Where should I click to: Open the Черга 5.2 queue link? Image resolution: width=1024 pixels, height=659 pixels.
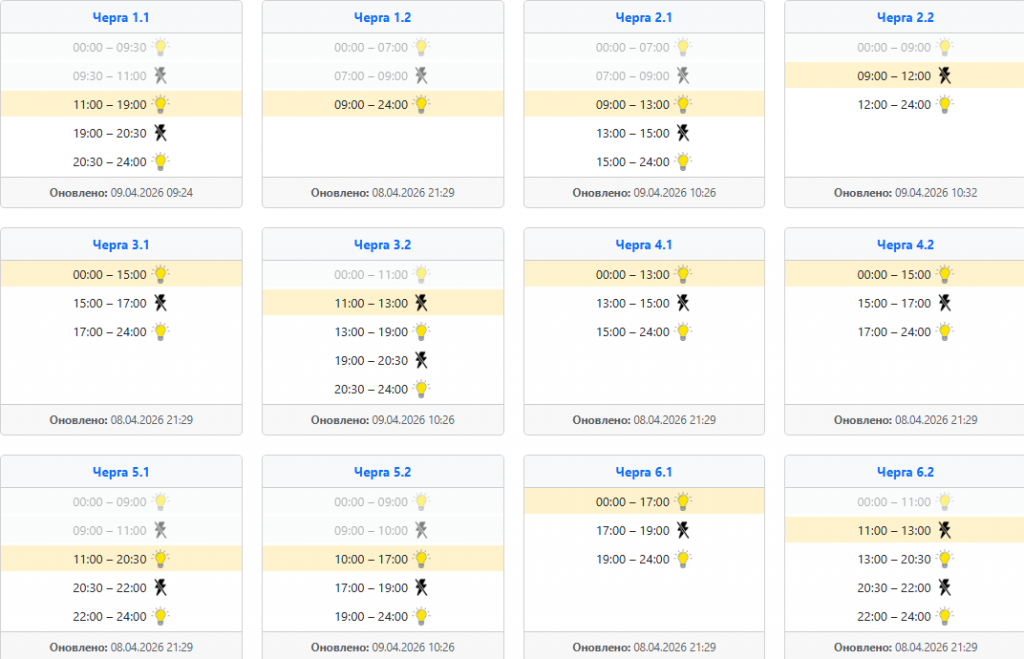tap(382, 472)
